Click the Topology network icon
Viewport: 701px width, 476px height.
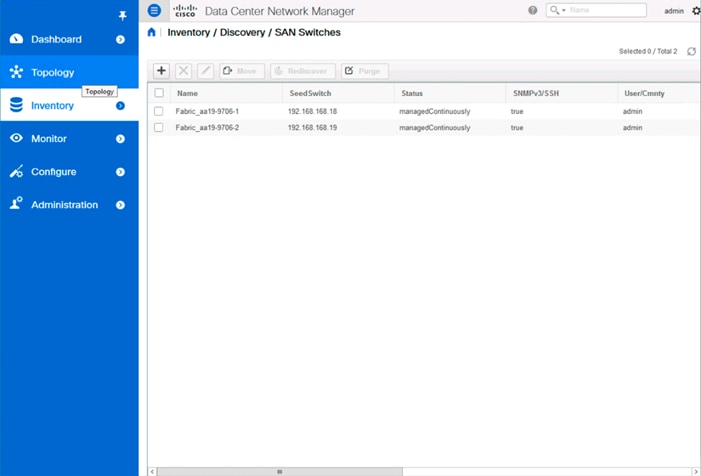click(17, 72)
